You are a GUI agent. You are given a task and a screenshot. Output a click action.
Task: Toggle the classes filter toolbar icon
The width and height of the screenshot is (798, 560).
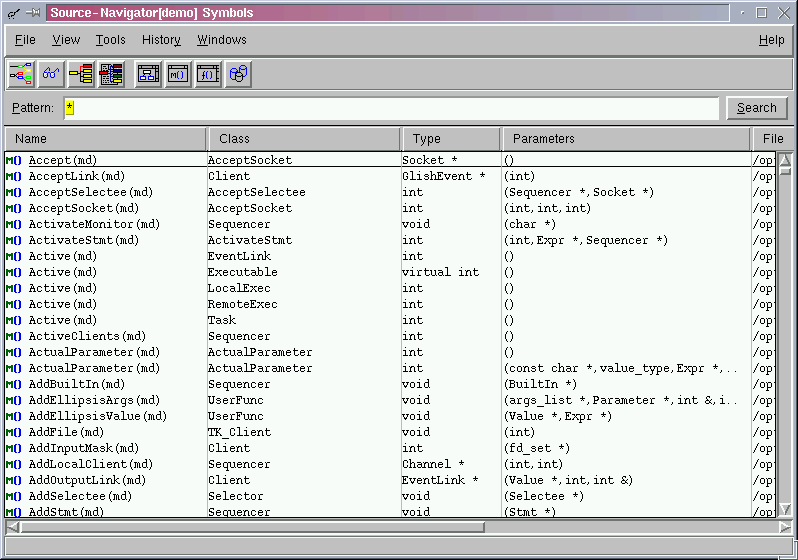click(x=148, y=74)
